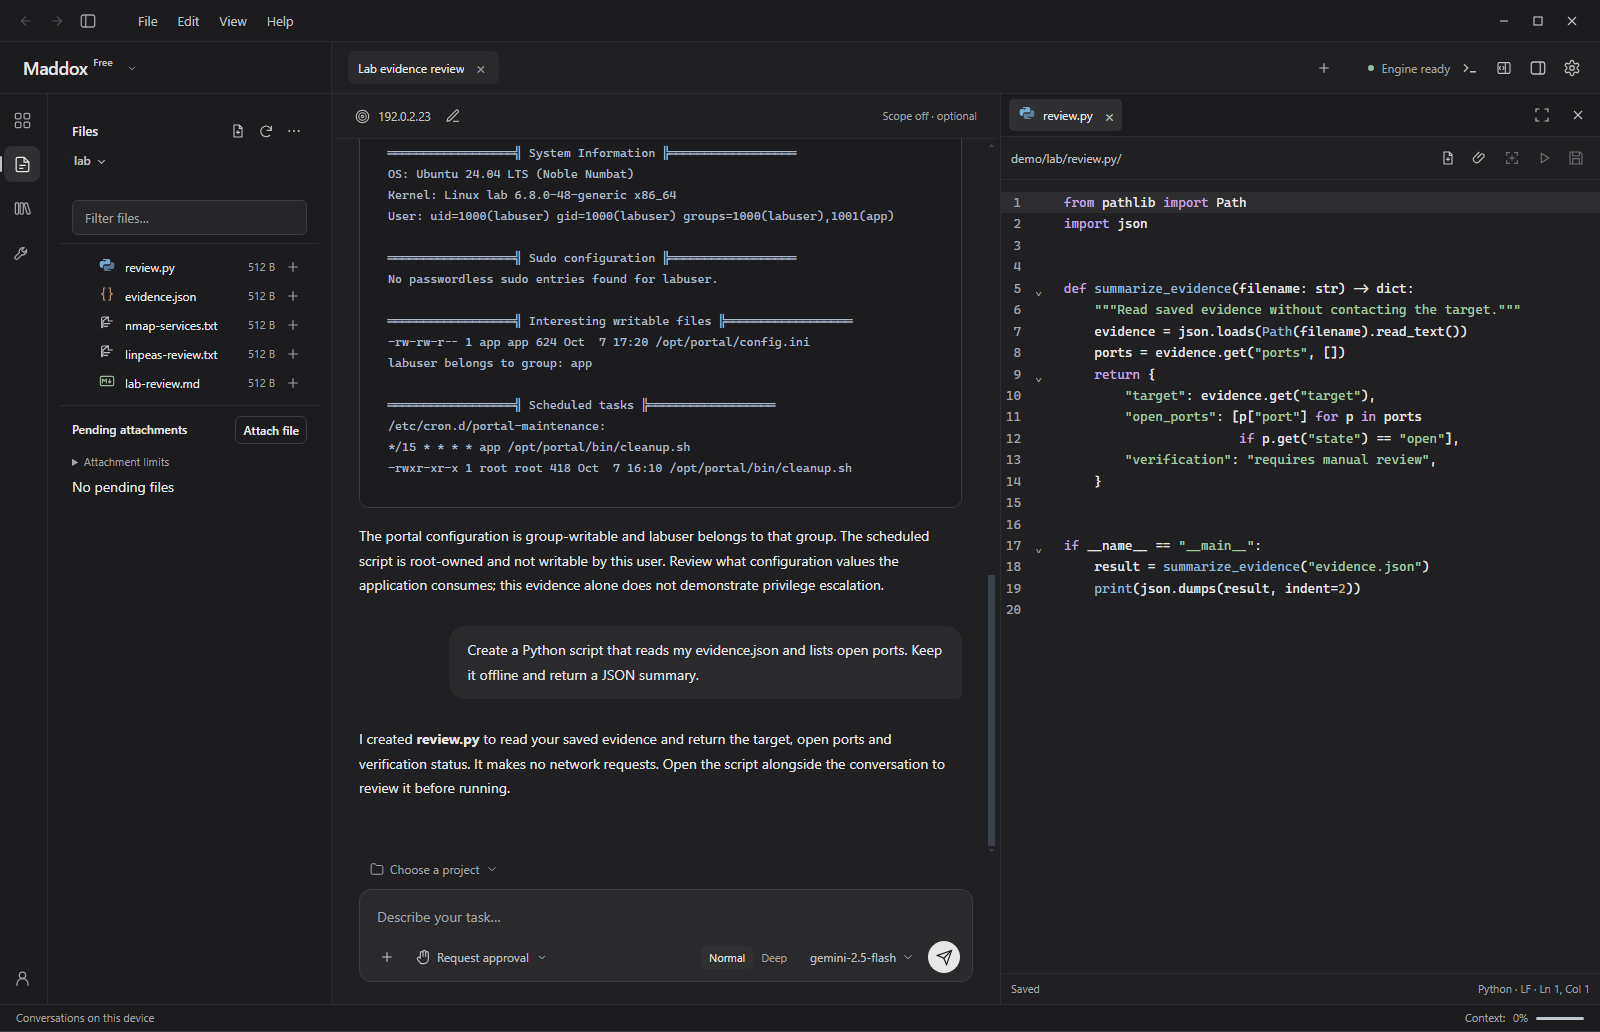Open the Files panel more options ellipsis
The width and height of the screenshot is (1600, 1032).
(x=294, y=131)
